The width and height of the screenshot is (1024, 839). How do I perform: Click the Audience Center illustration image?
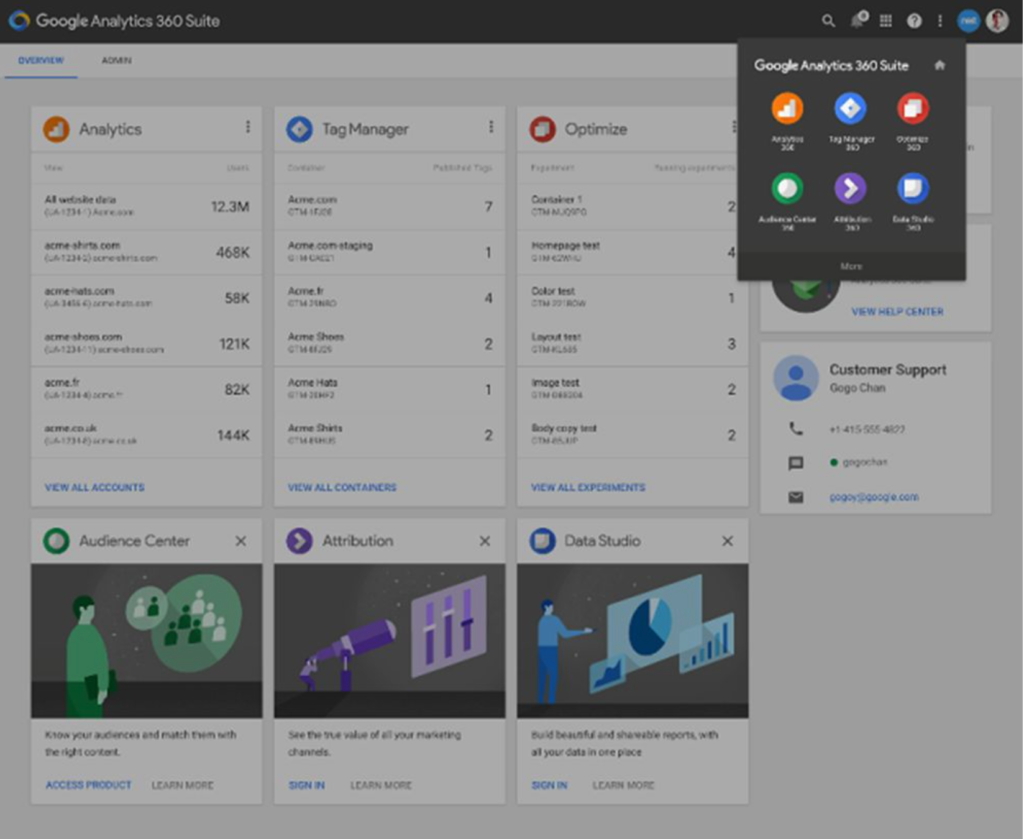146,641
